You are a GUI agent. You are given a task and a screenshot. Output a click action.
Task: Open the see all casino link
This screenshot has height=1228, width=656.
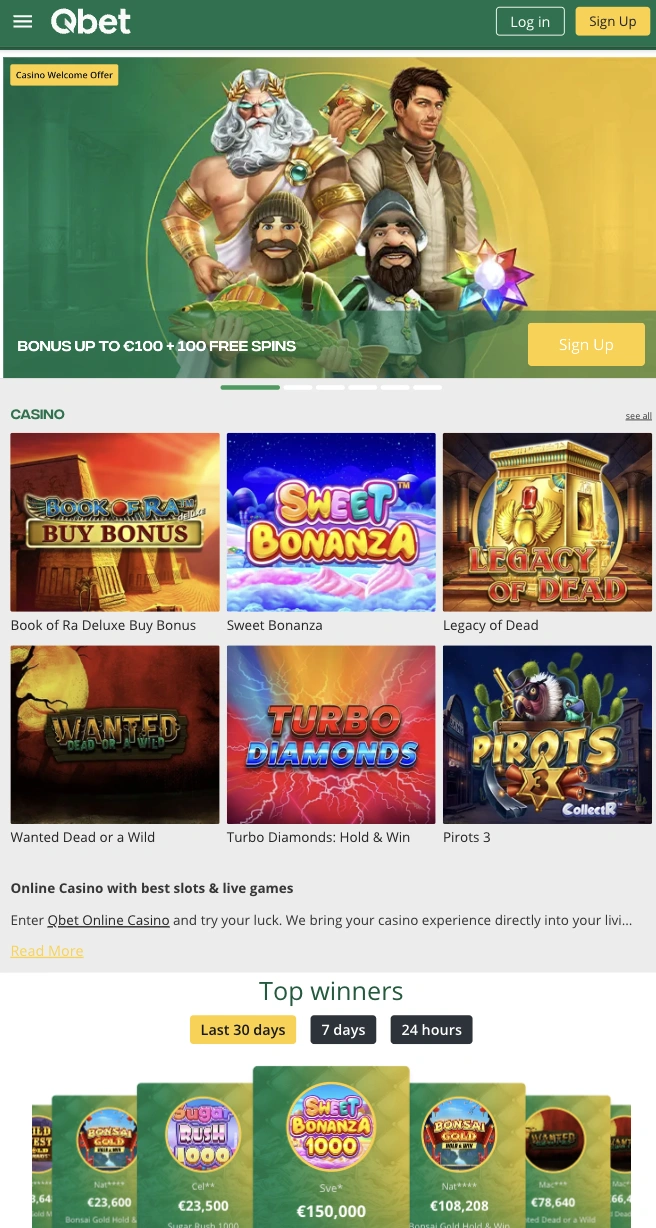639,416
